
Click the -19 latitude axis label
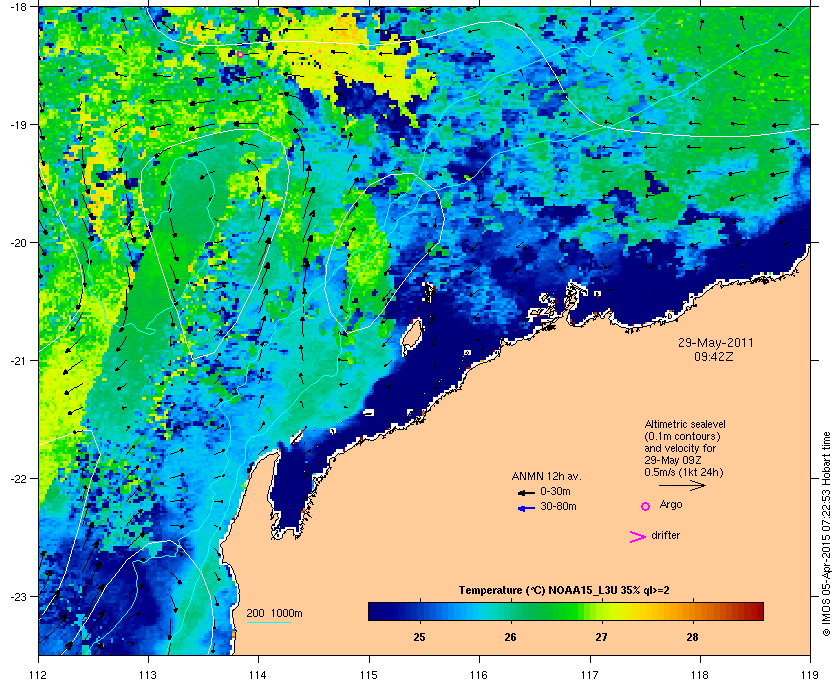[x=20, y=124]
